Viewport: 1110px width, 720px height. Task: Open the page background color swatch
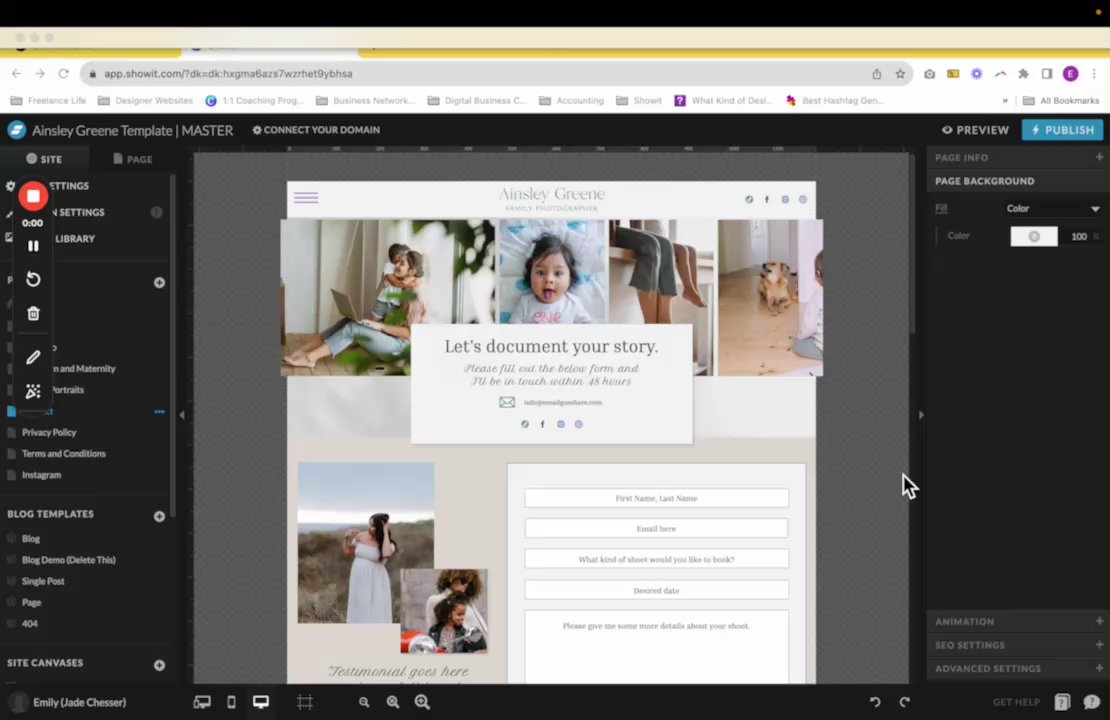[1034, 236]
